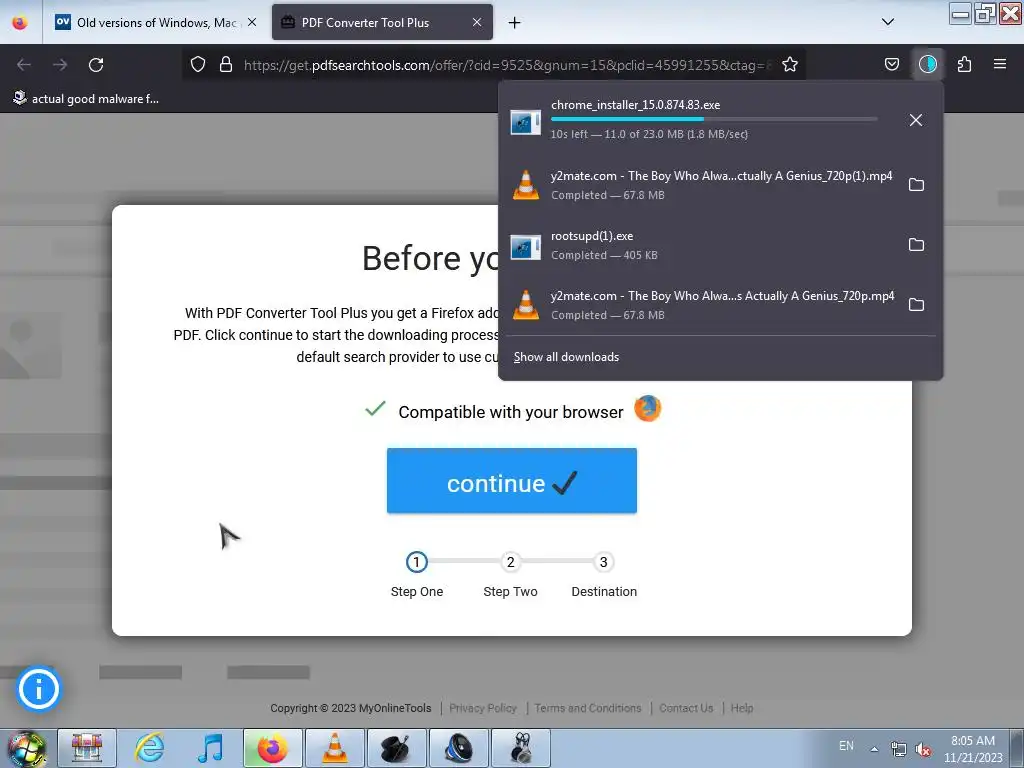Click the VLC icon of the 720p(1).mp4 download
The image size is (1024, 768).
(x=526, y=185)
